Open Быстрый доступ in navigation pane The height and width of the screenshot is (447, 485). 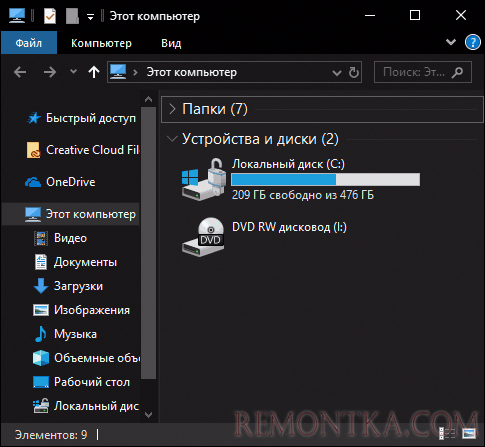point(91,118)
